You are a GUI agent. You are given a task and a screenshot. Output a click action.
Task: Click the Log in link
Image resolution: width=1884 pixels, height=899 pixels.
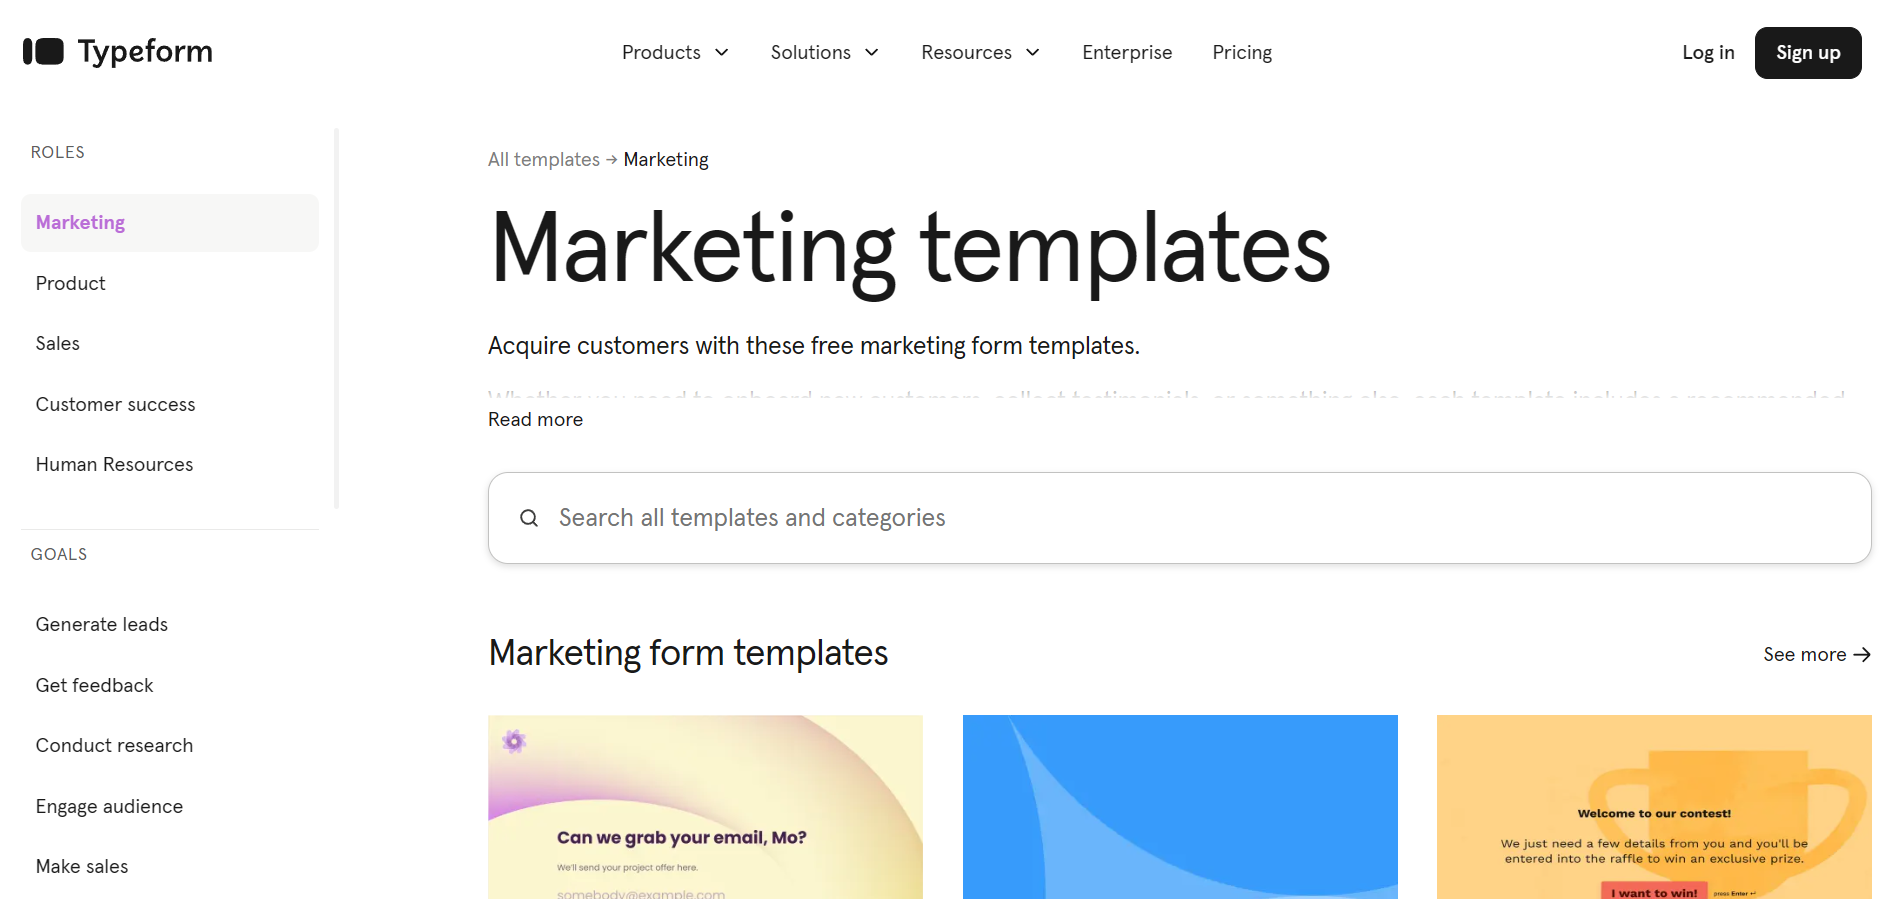(1708, 53)
